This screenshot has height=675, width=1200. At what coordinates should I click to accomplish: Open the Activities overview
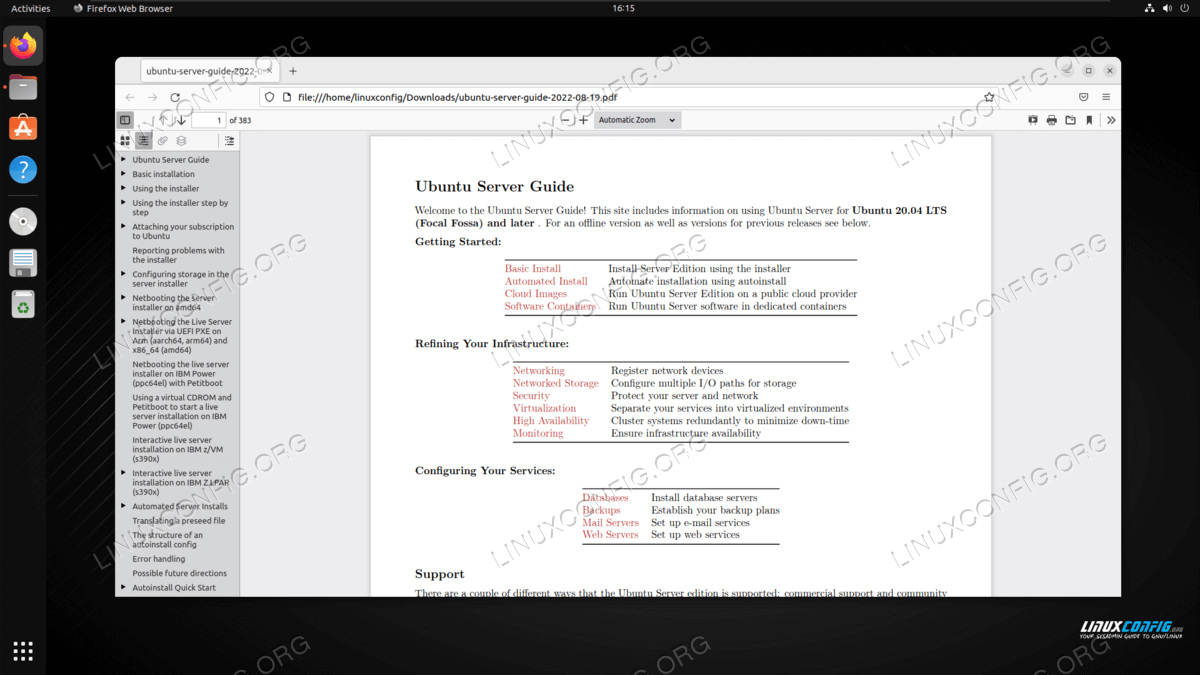pyautogui.click(x=30, y=8)
